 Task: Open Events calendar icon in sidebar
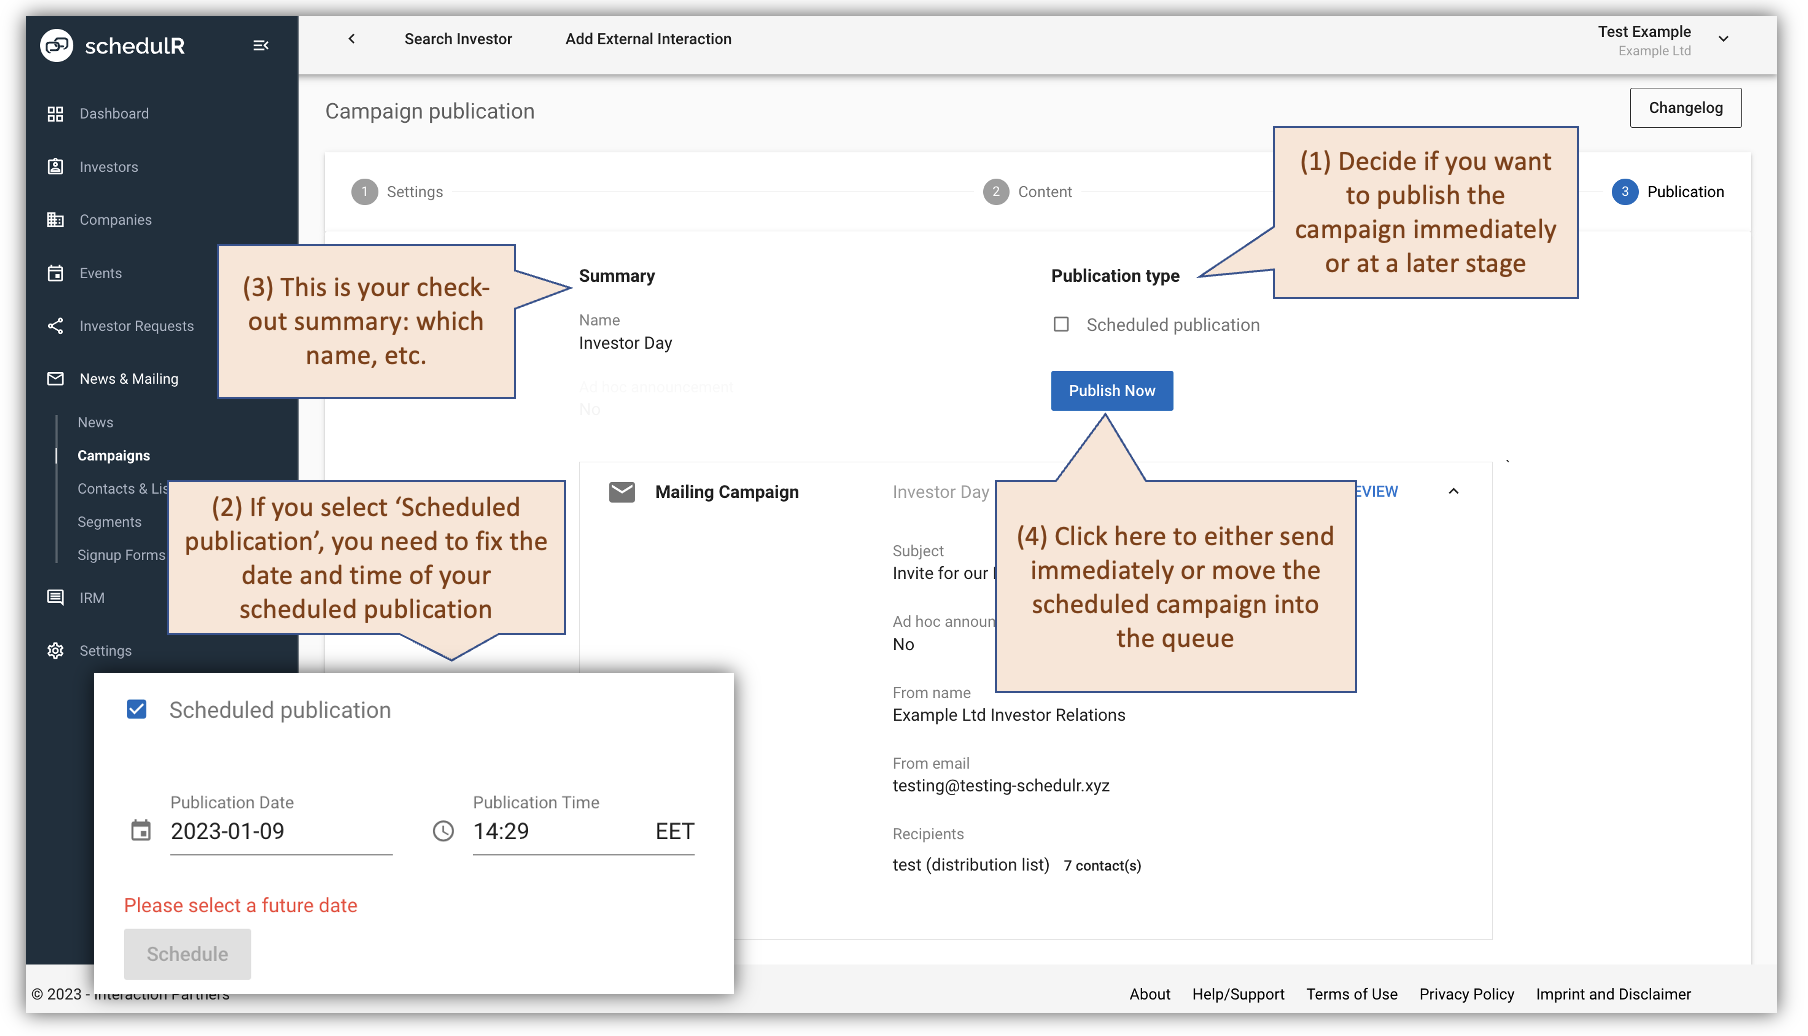tap(56, 273)
